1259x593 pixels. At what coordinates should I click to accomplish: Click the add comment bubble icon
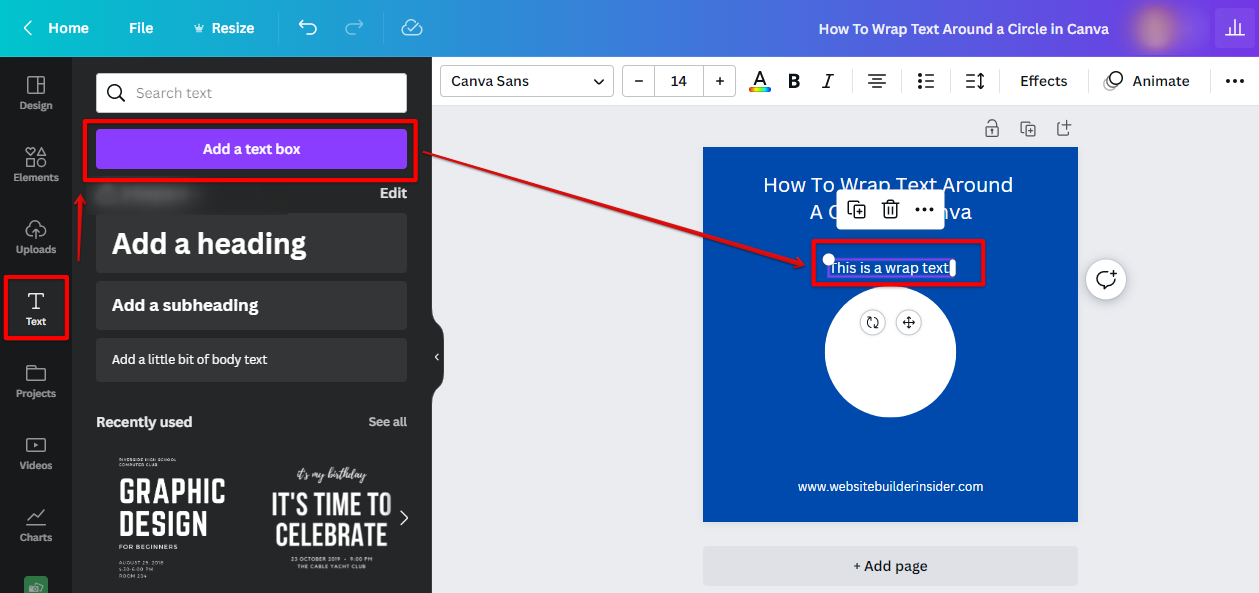click(x=1106, y=280)
